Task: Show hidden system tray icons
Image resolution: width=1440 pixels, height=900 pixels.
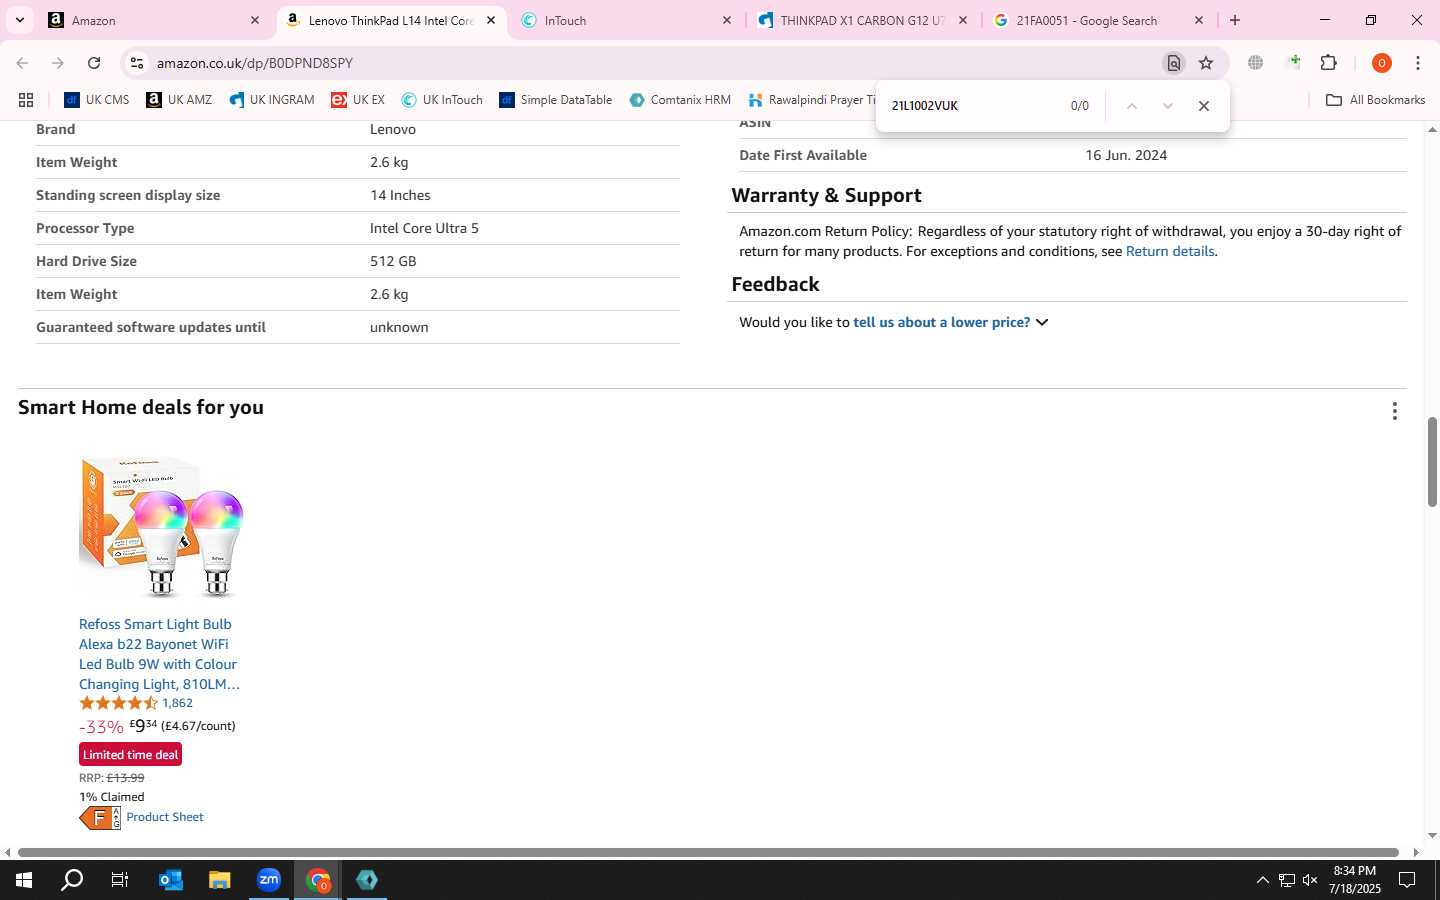Action: 1262,880
